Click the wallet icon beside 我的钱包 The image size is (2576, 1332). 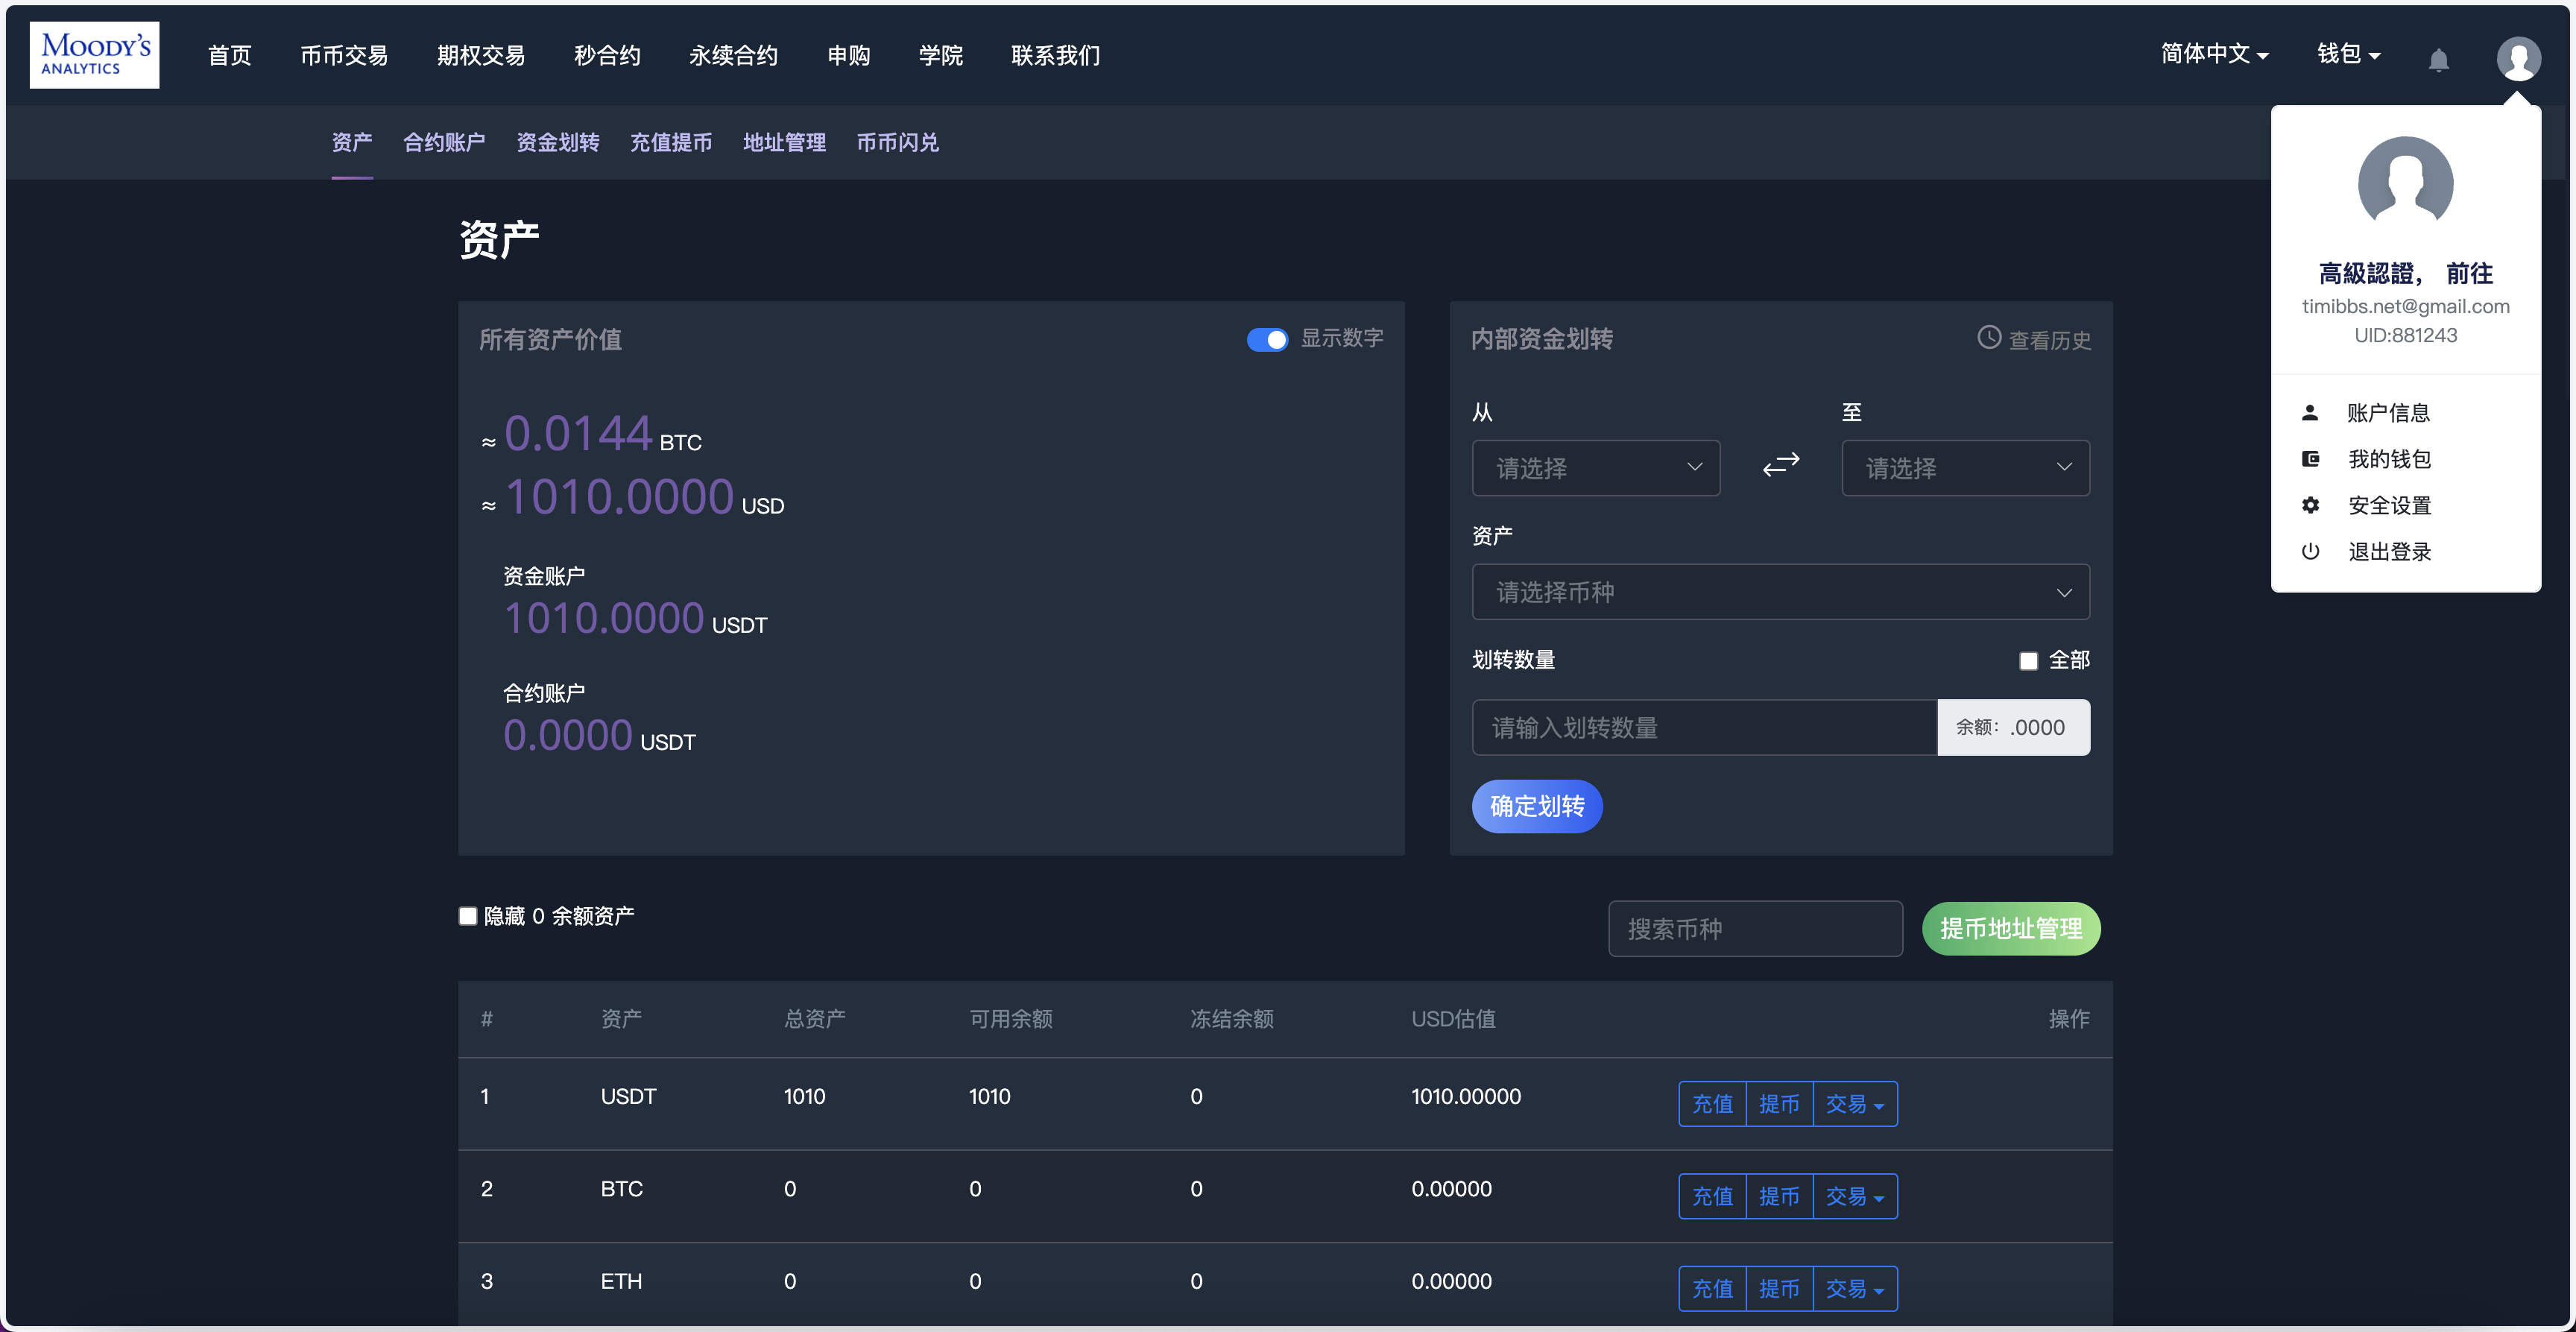[2310, 459]
